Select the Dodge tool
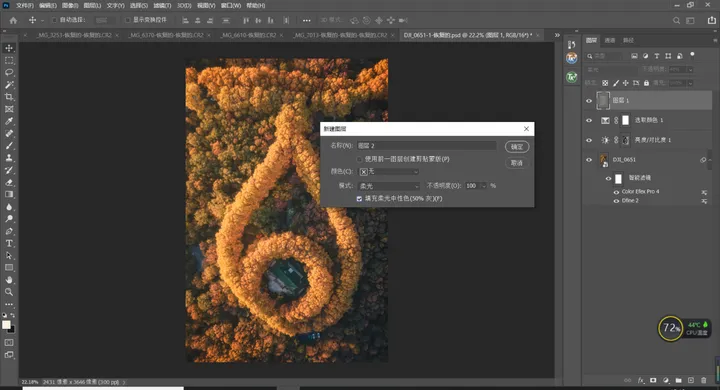Image resolution: width=720 pixels, height=390 pixels. click(x=9, y=219)
